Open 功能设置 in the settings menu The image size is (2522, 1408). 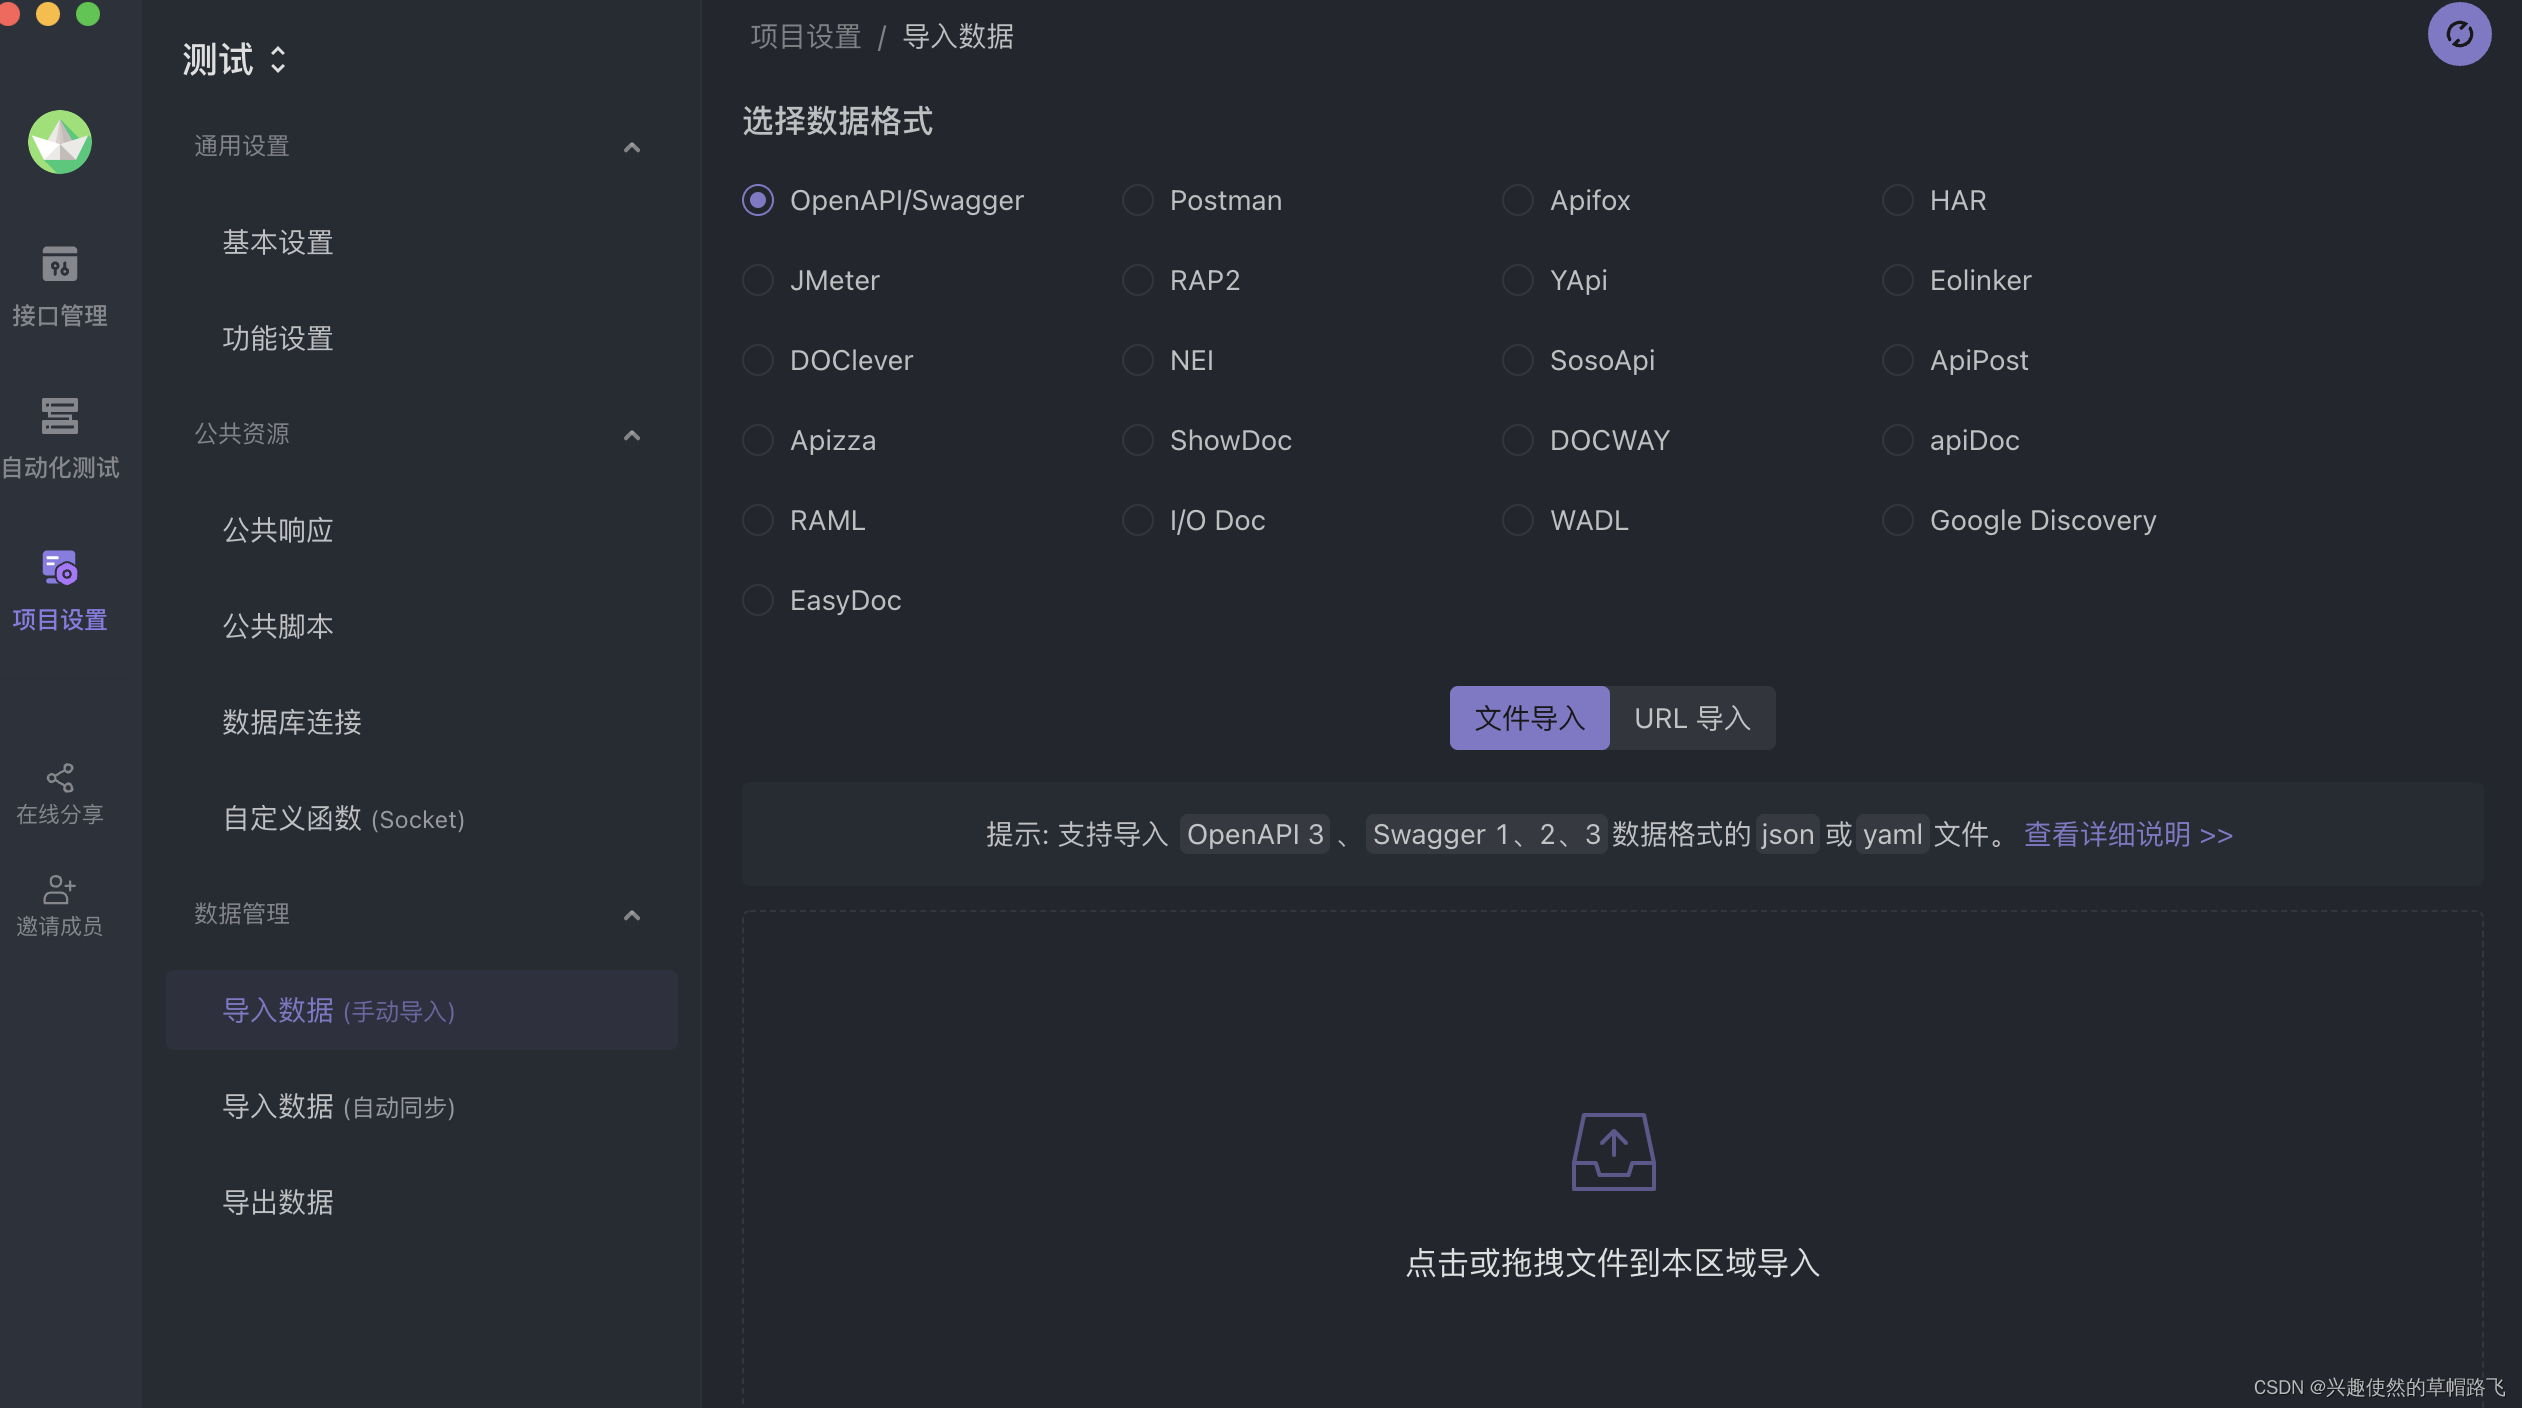pos(421,338)
